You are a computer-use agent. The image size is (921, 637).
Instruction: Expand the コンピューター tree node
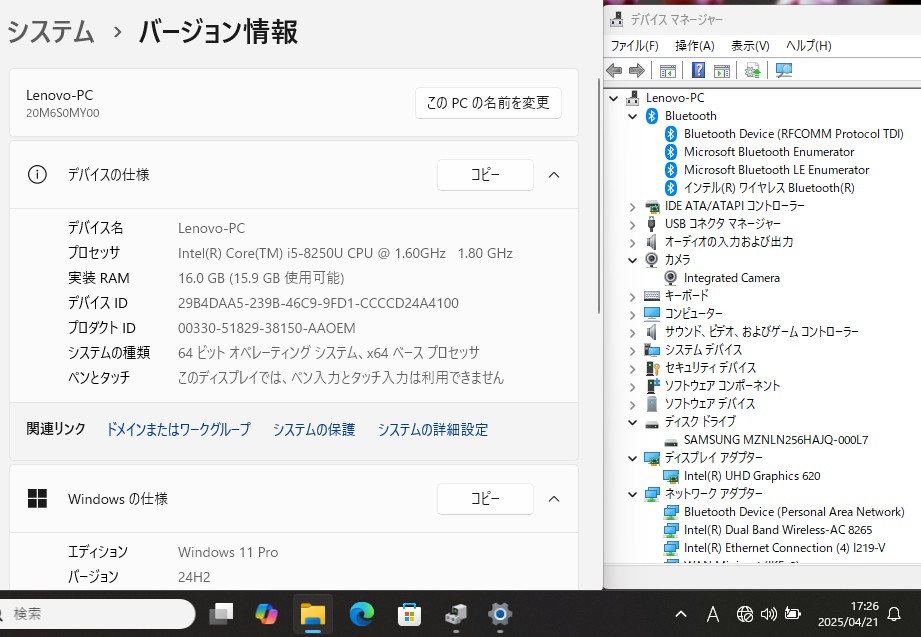[x=633, y=314]
